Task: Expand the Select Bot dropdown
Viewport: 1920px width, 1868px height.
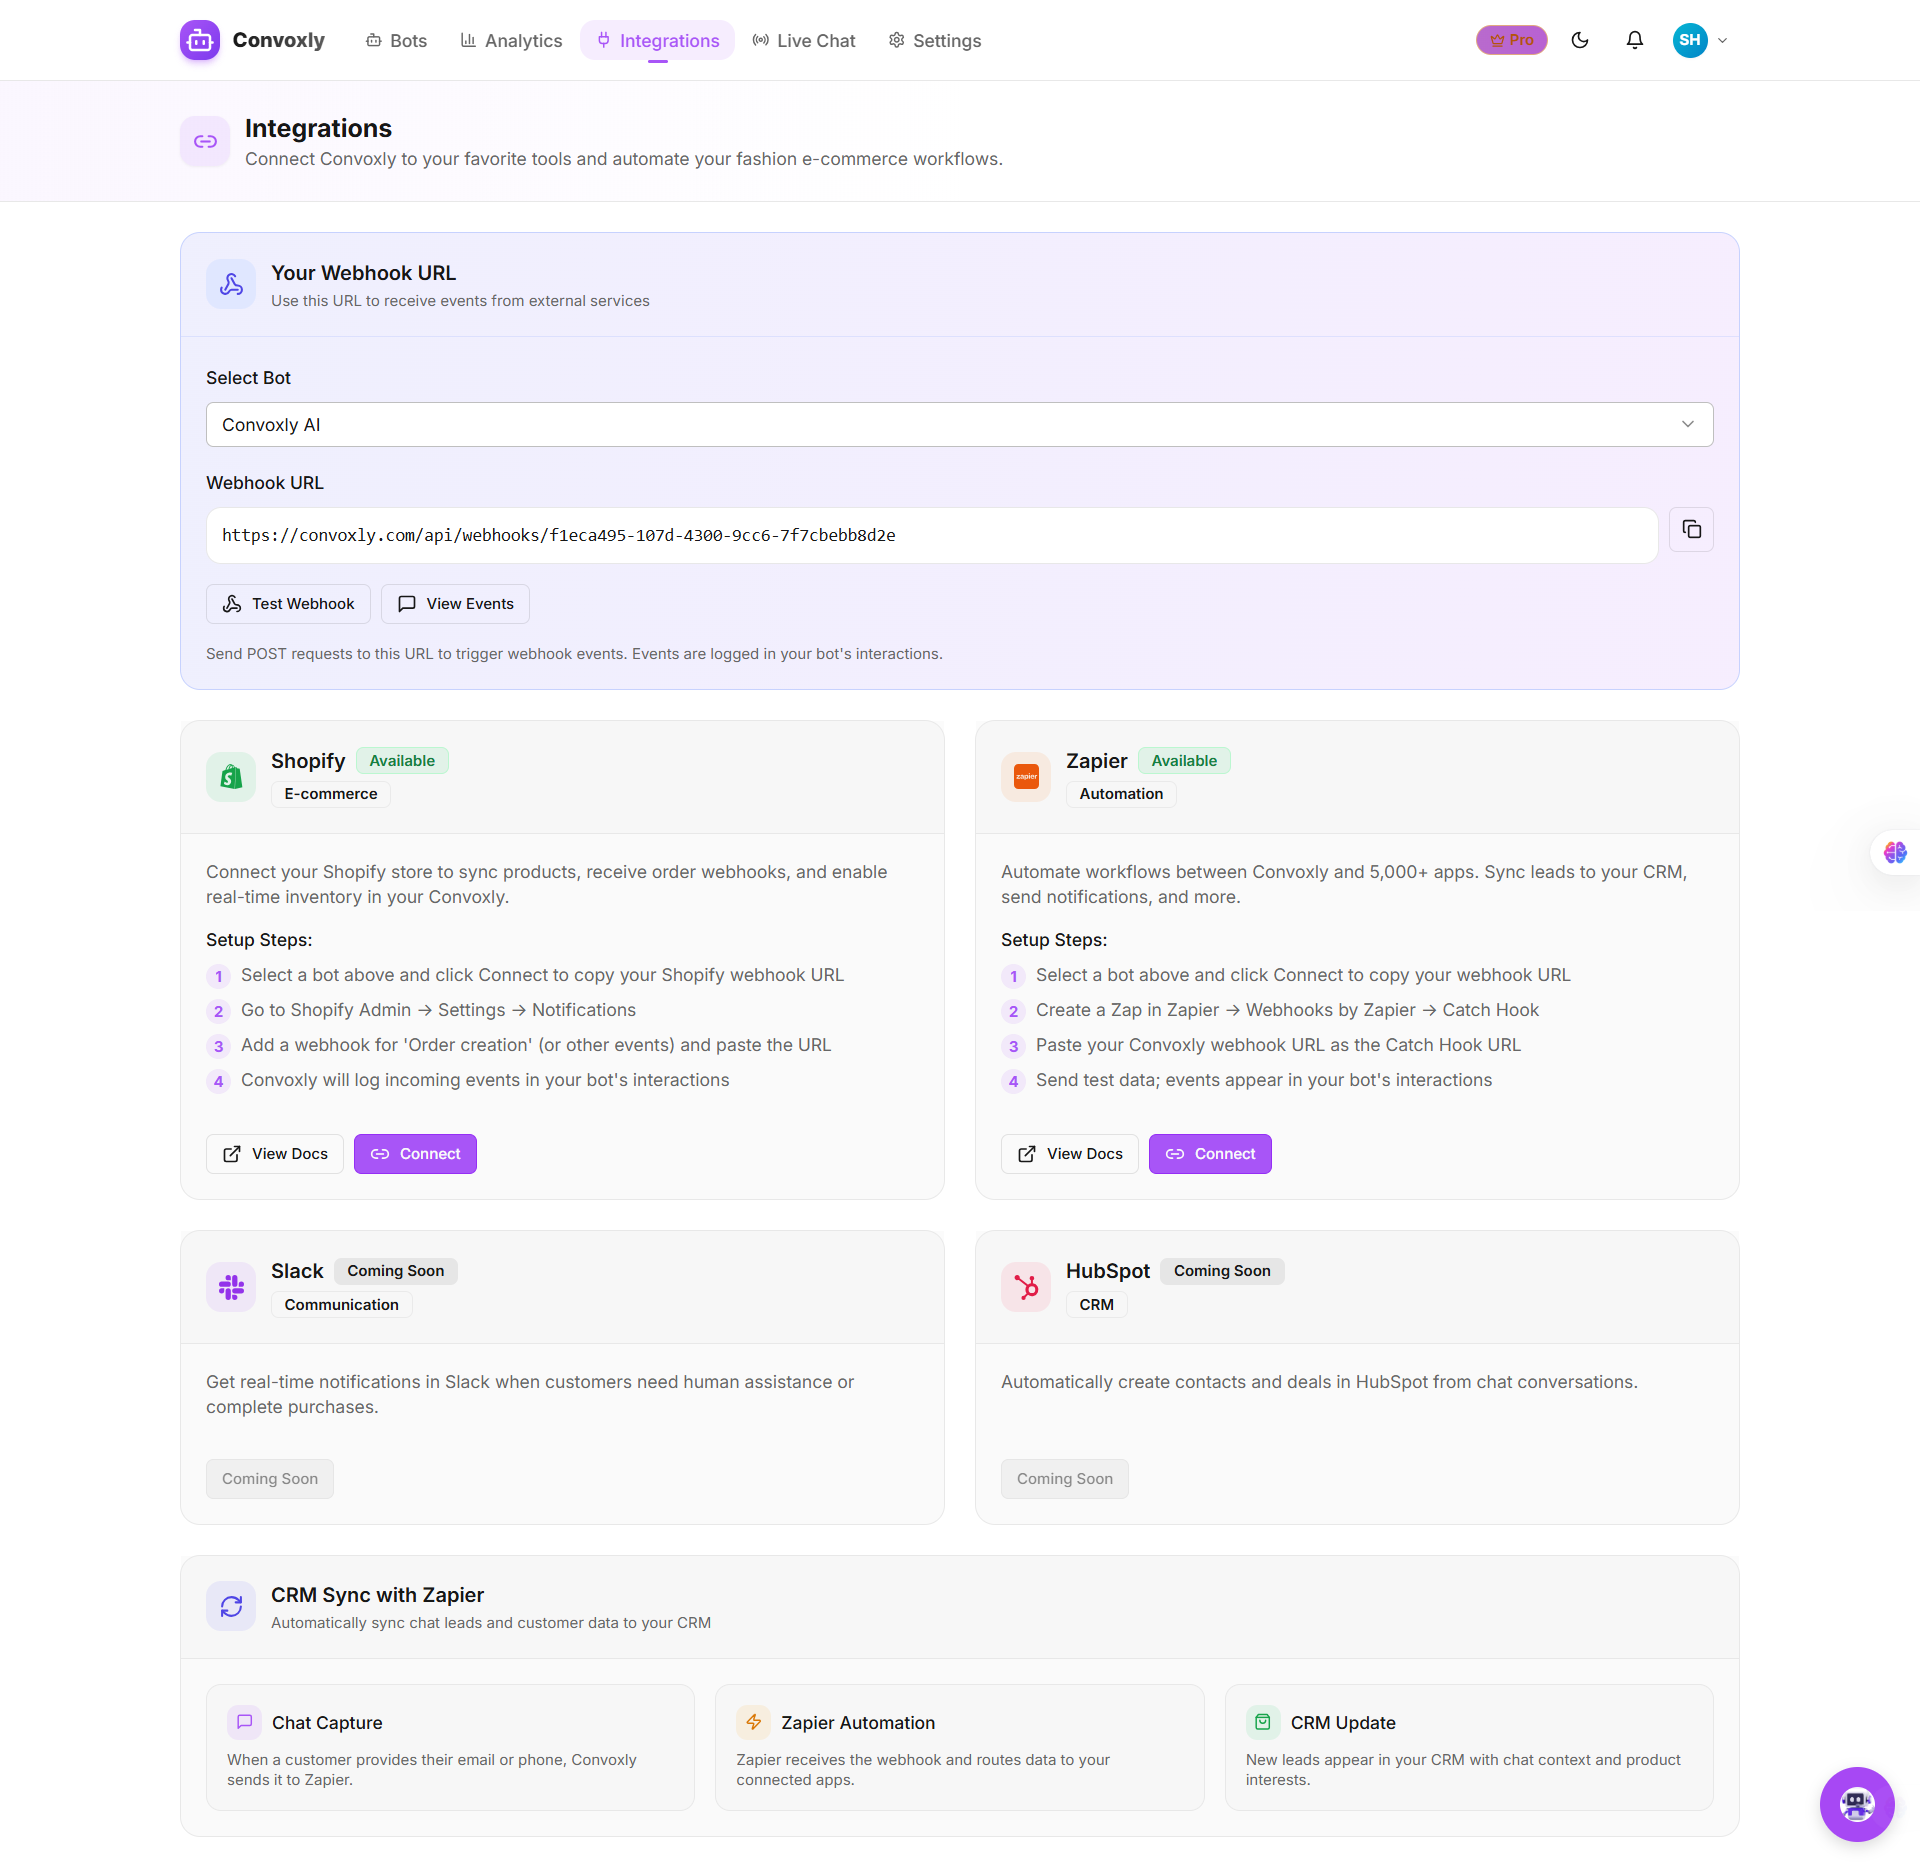Action: (958, 425)
